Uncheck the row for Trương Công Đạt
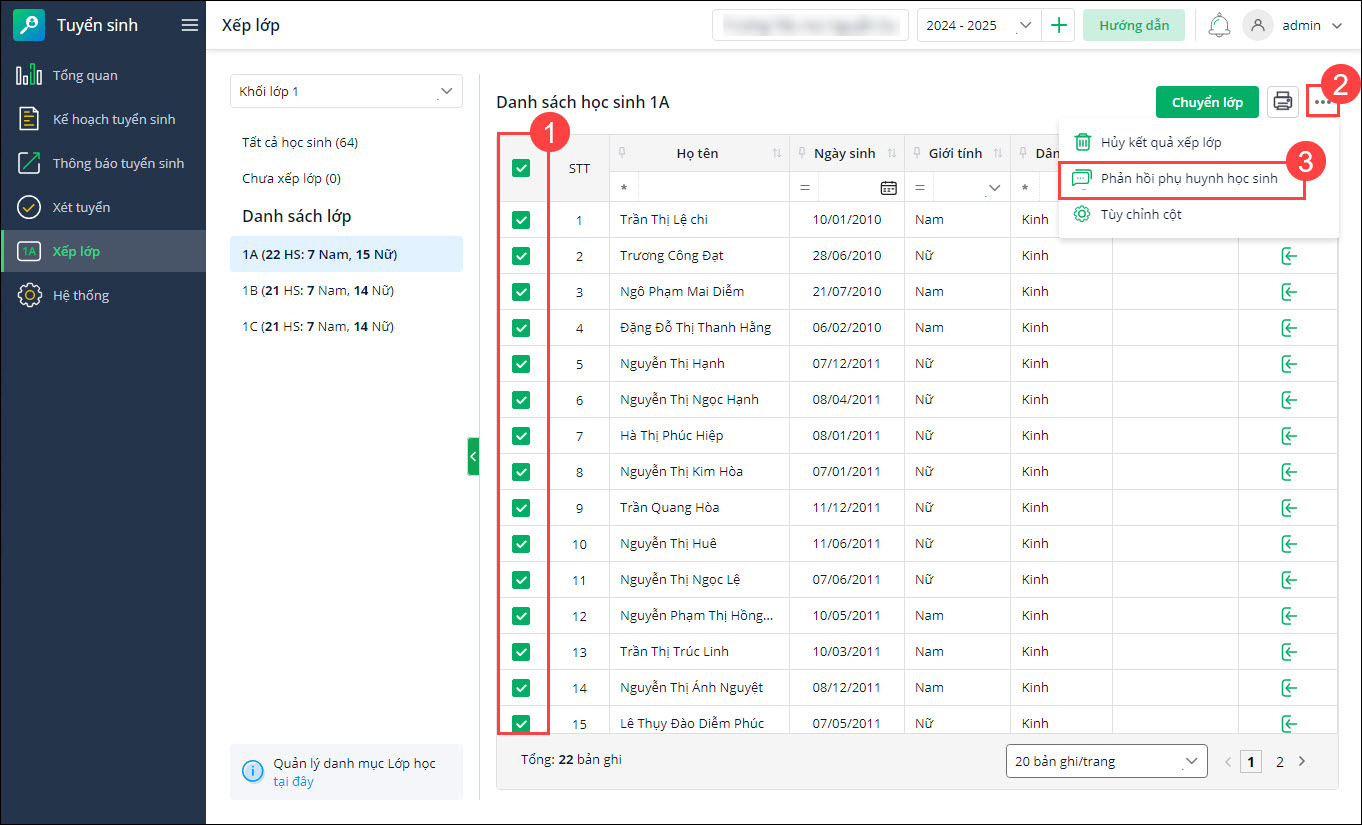Screen dimensions: 1362x825 click(521, 256)
